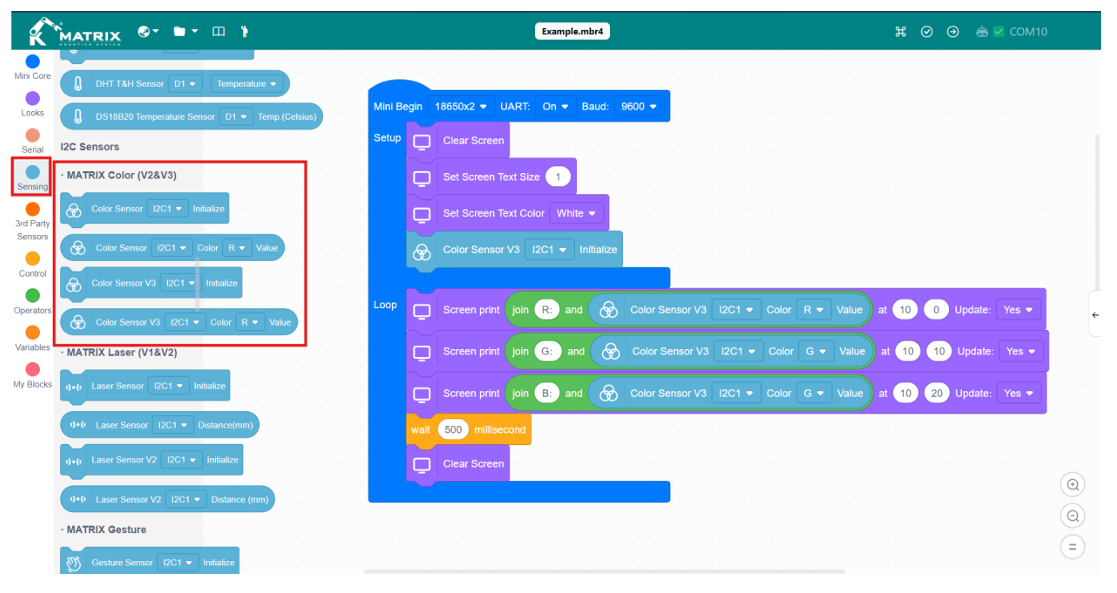Click screen icon on the R: Screen print row

pyautogui.click(x=422, y=311)
